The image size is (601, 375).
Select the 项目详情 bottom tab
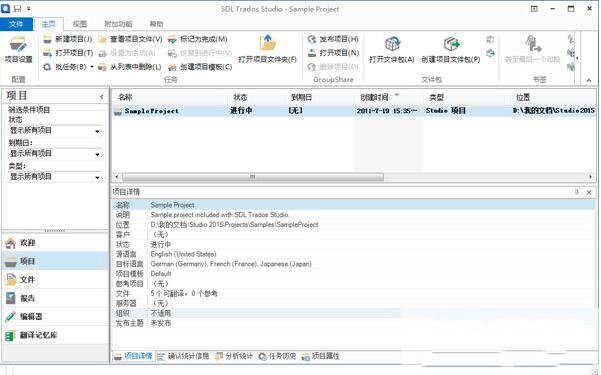click(x=133, y=356)
